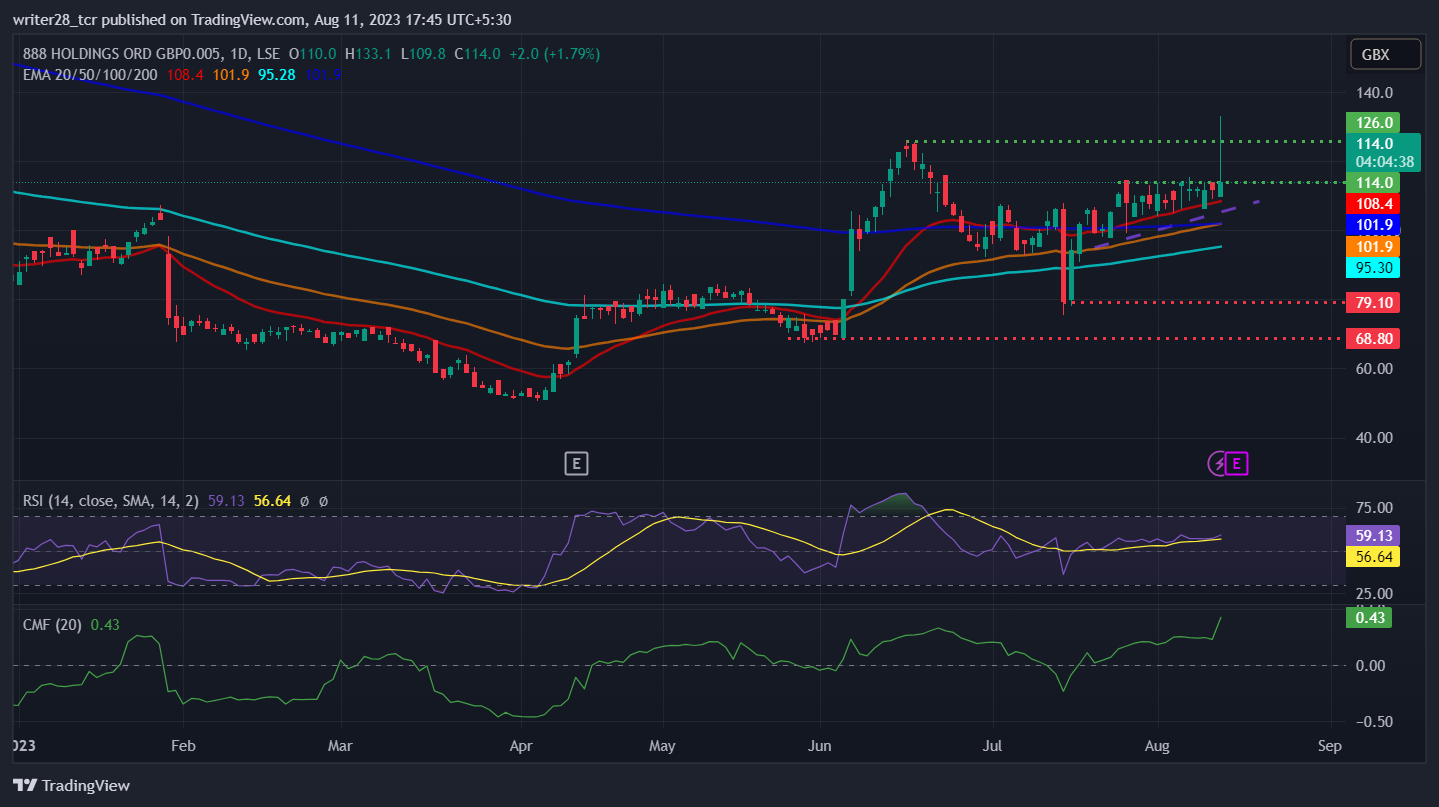Click the 75.00 RSI axis value
The image size is (1439, 807).
pyautogui.click(x=1375, y=508)
